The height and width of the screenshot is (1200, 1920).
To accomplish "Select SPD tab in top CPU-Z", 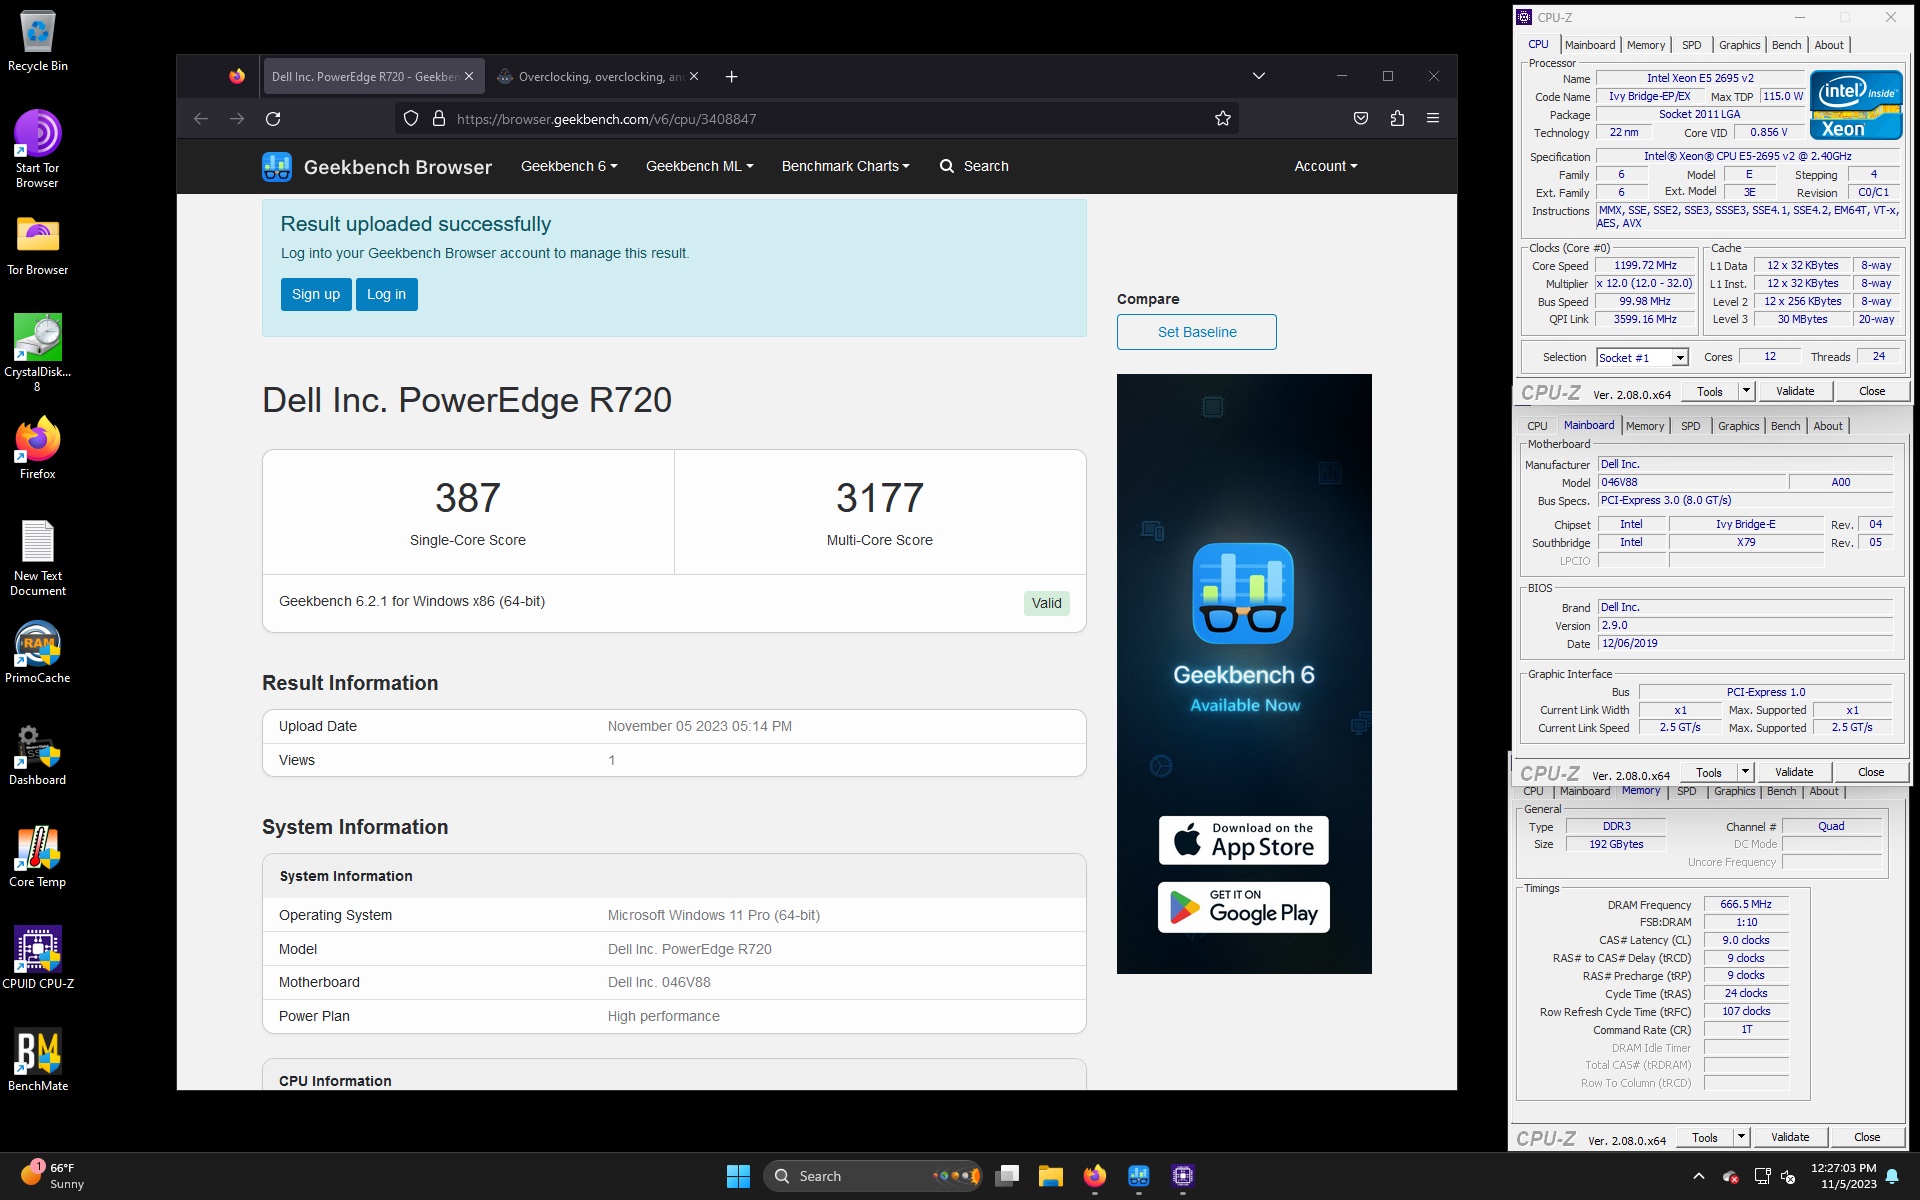I will coord(1692,45).
